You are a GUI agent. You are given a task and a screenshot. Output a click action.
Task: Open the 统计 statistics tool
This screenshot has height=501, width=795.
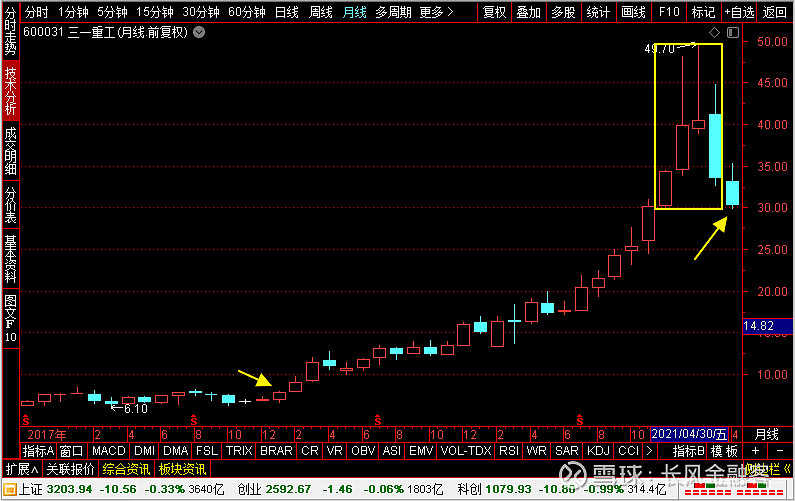[598, 12]
